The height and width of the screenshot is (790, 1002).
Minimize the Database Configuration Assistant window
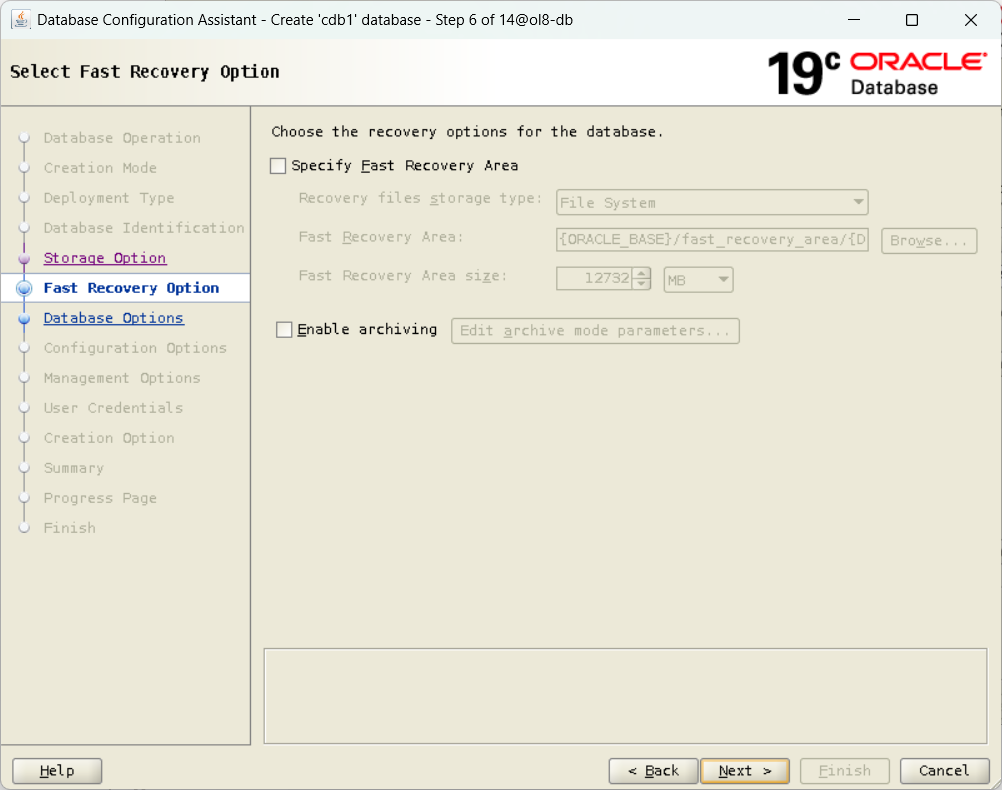[x=854, y=20]
